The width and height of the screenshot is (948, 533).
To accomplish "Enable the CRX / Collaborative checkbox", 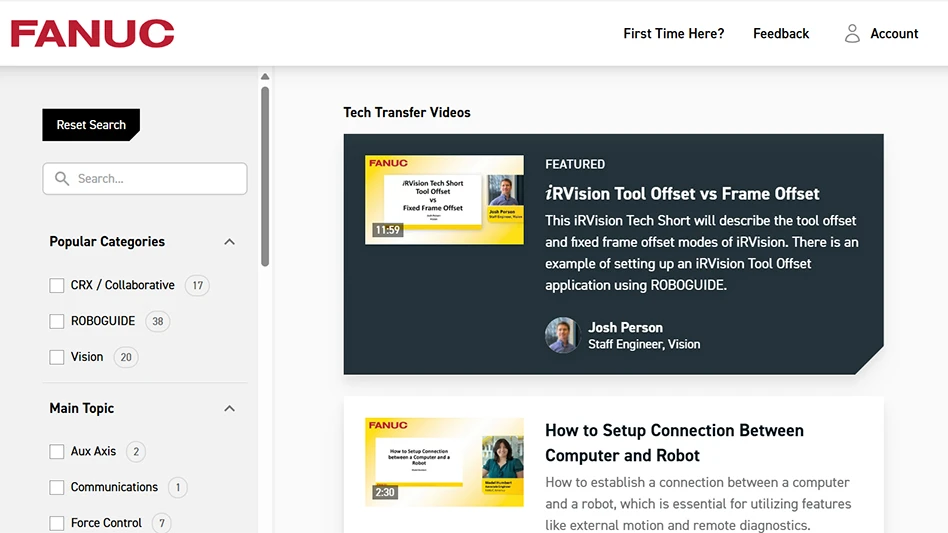I will coord(57,286).
